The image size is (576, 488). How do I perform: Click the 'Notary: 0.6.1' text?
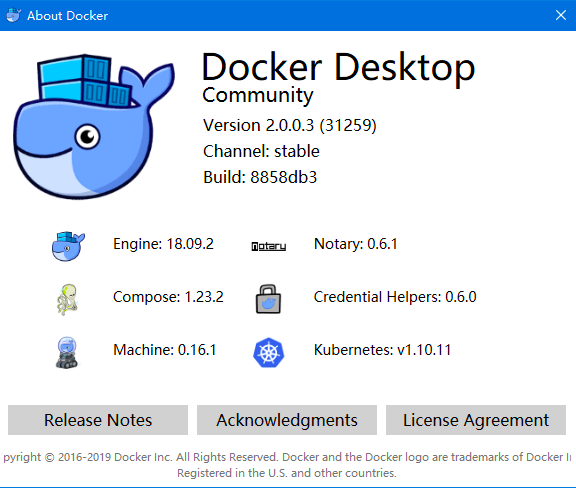[356, 244]
